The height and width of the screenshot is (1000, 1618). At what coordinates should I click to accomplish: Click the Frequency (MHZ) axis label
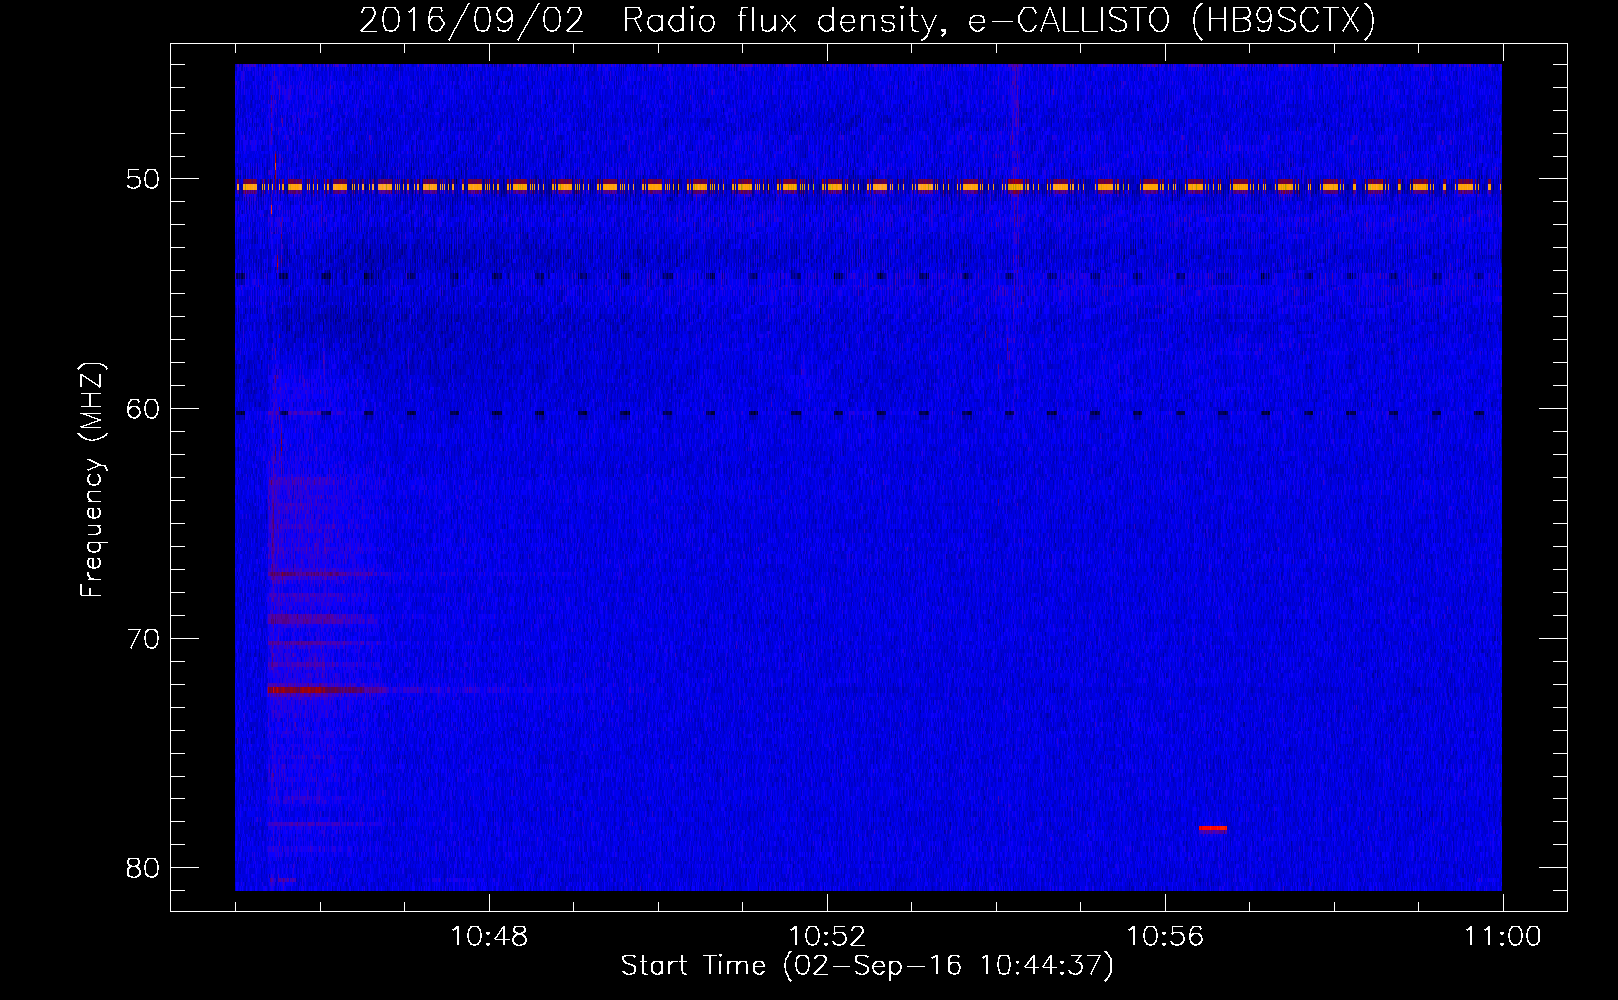92,480
